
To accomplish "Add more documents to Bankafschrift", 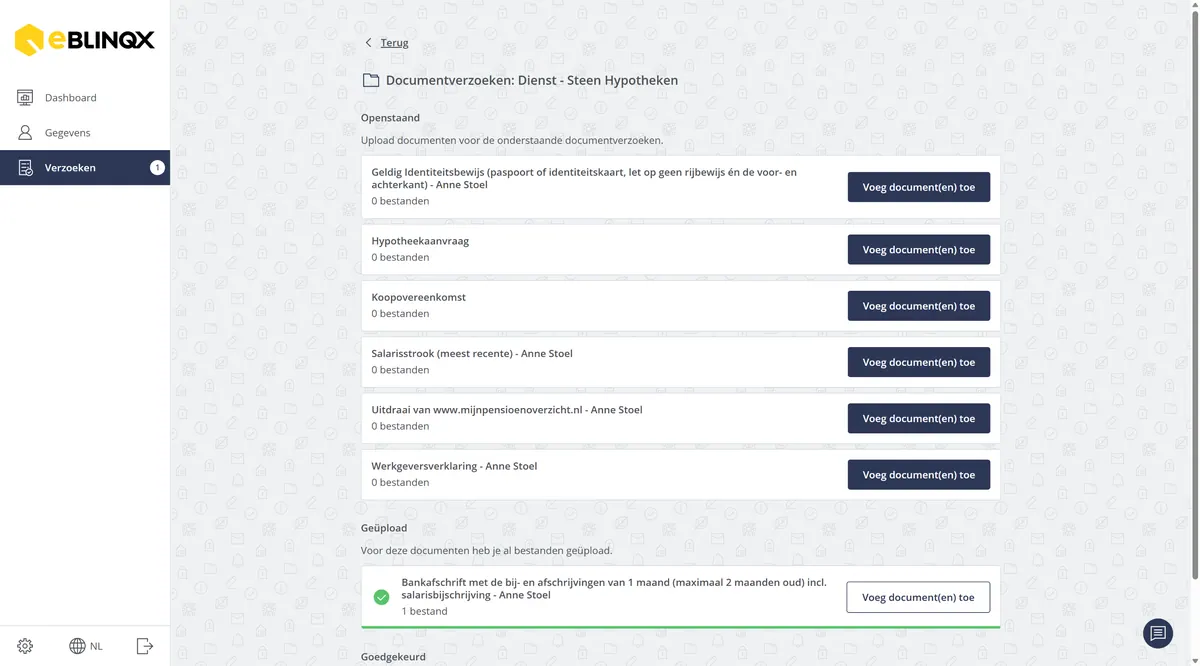I will tap(918, 597).
